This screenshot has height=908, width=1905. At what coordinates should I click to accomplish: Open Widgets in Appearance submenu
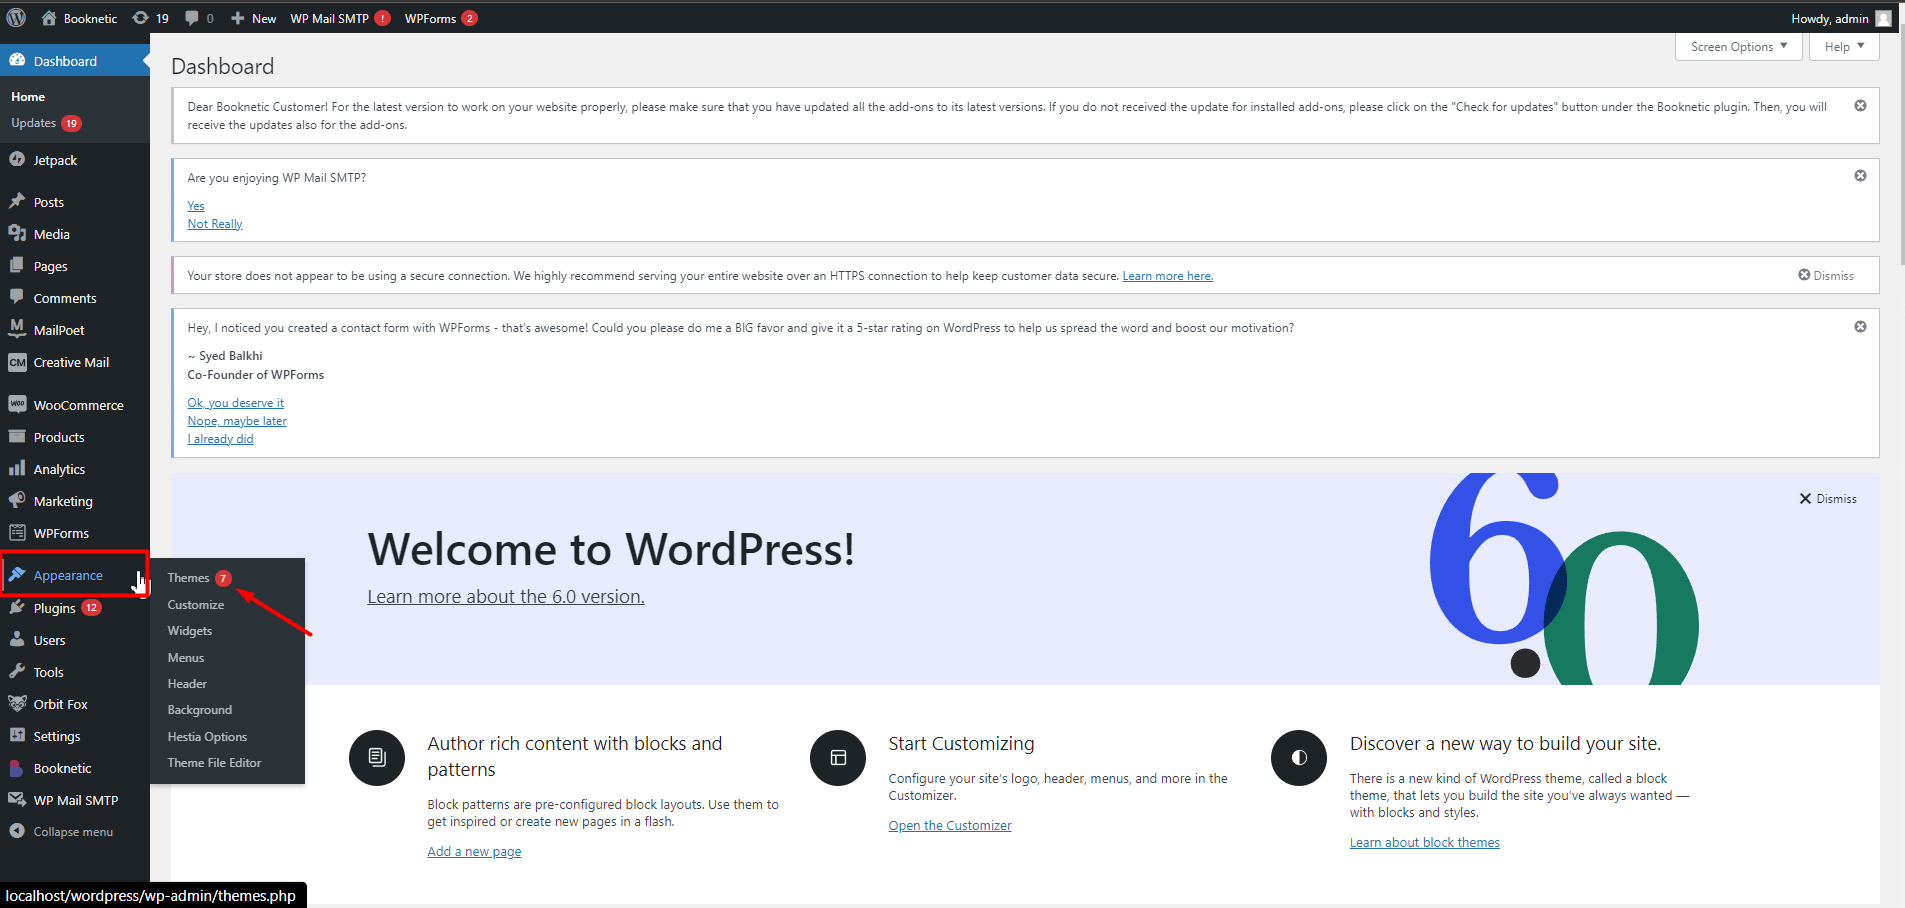[190, 631]
